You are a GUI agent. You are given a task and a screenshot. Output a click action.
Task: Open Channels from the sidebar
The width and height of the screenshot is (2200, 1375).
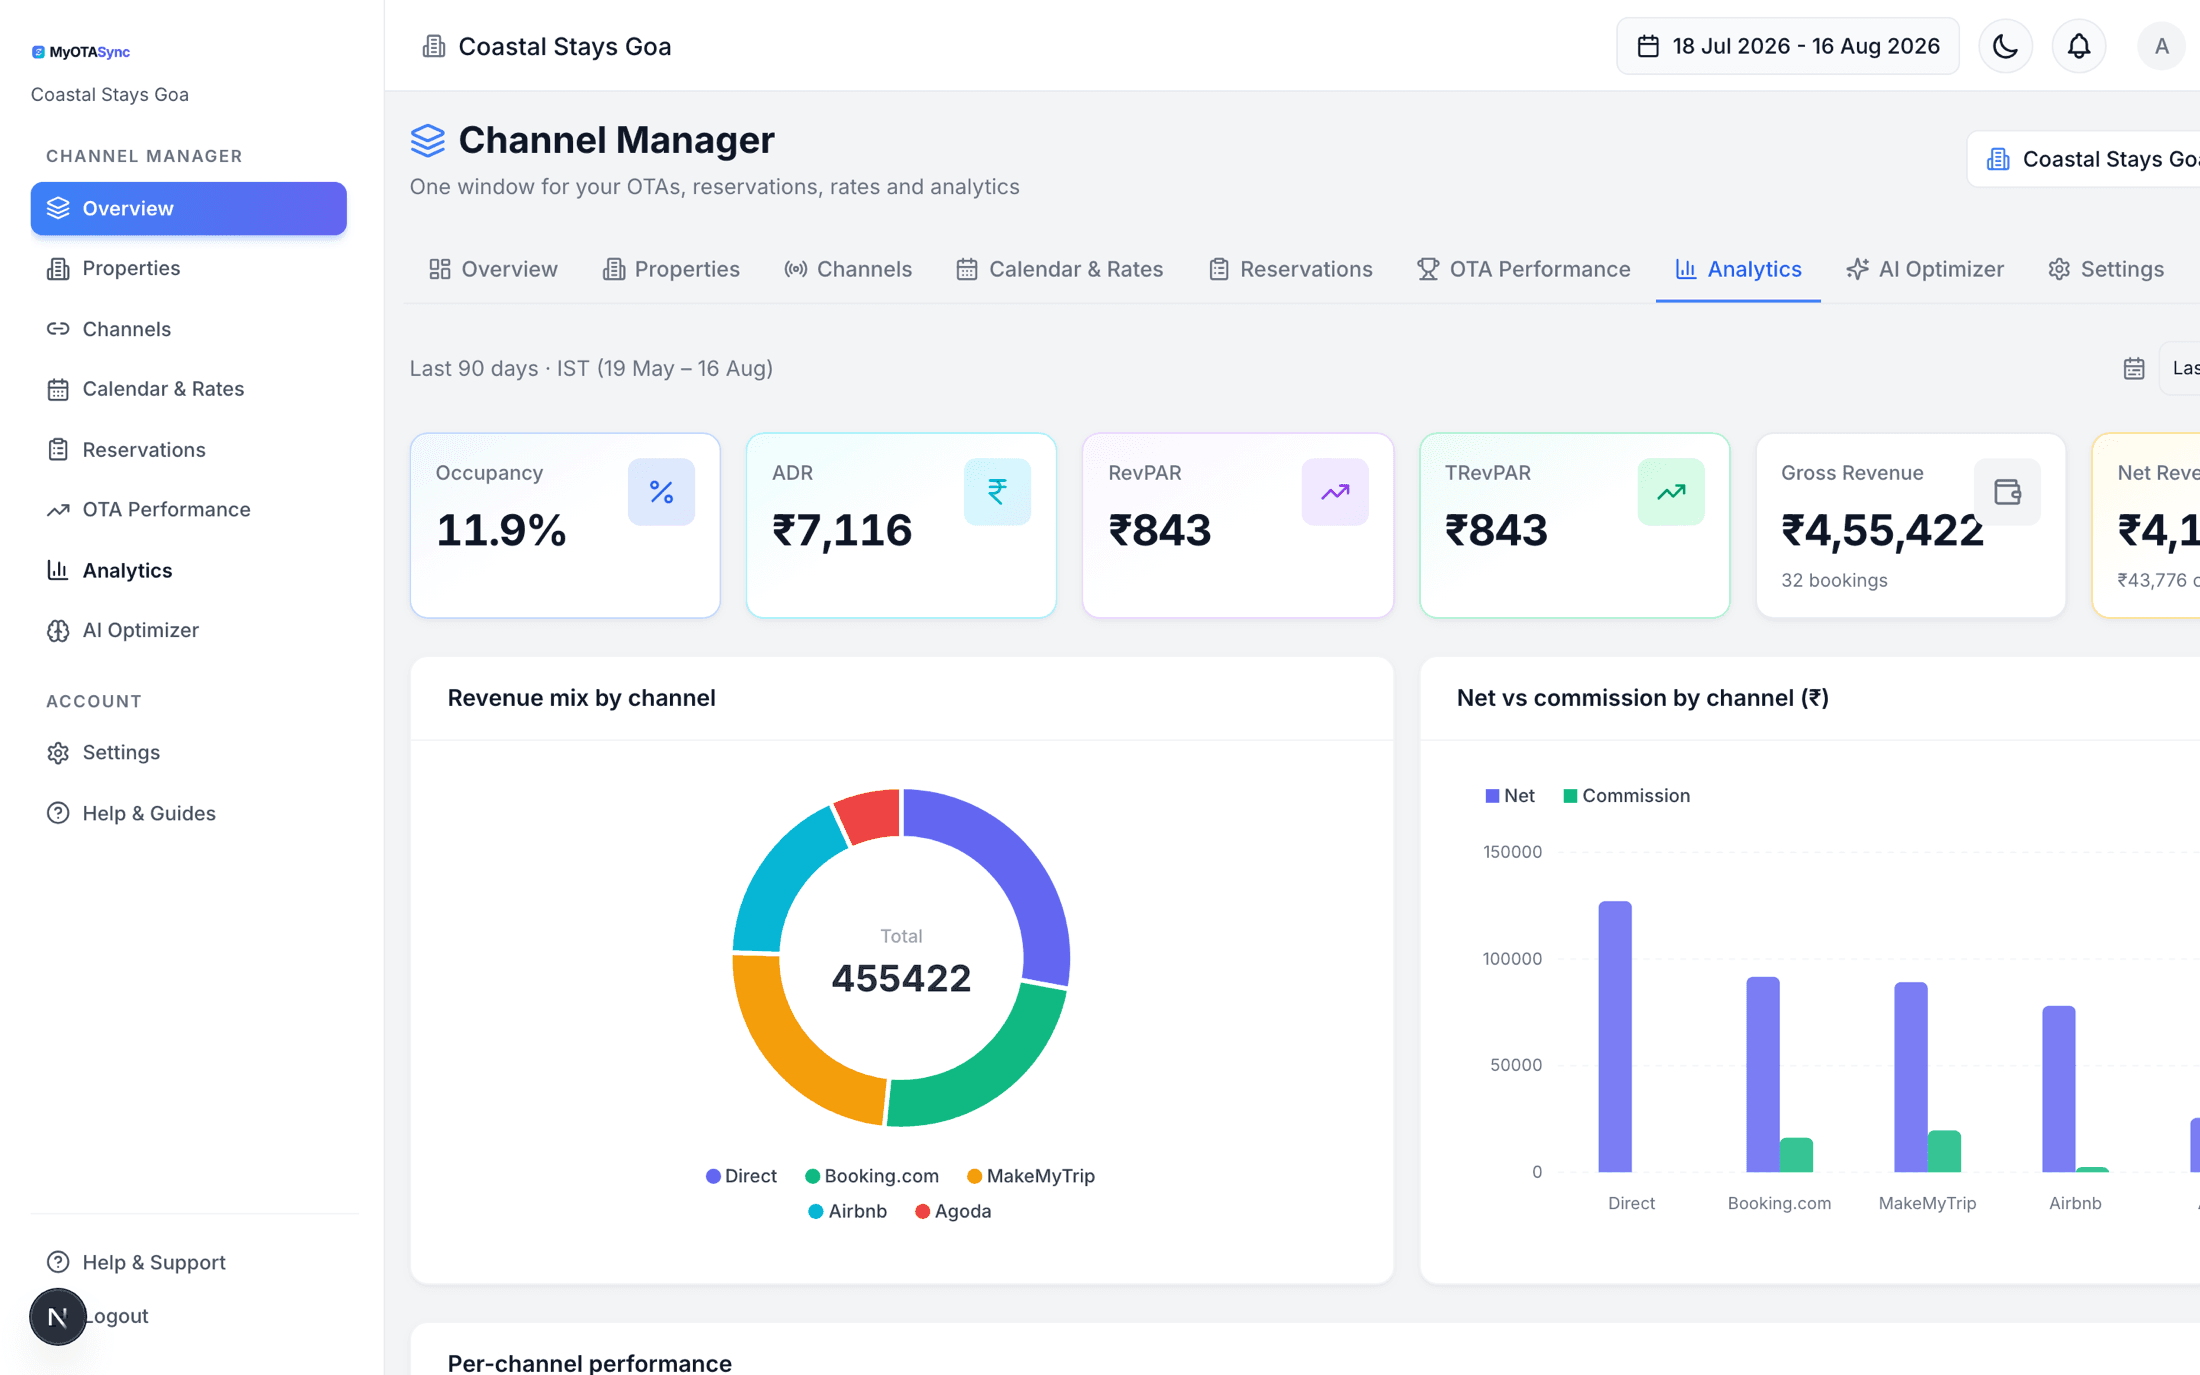click(x=189, y=329)
